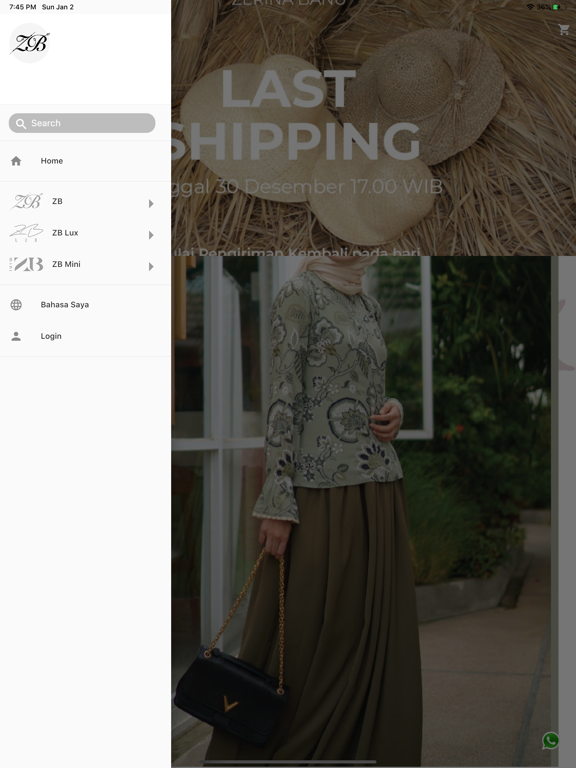Click the ZB Mini brand logo

[26, 264]
